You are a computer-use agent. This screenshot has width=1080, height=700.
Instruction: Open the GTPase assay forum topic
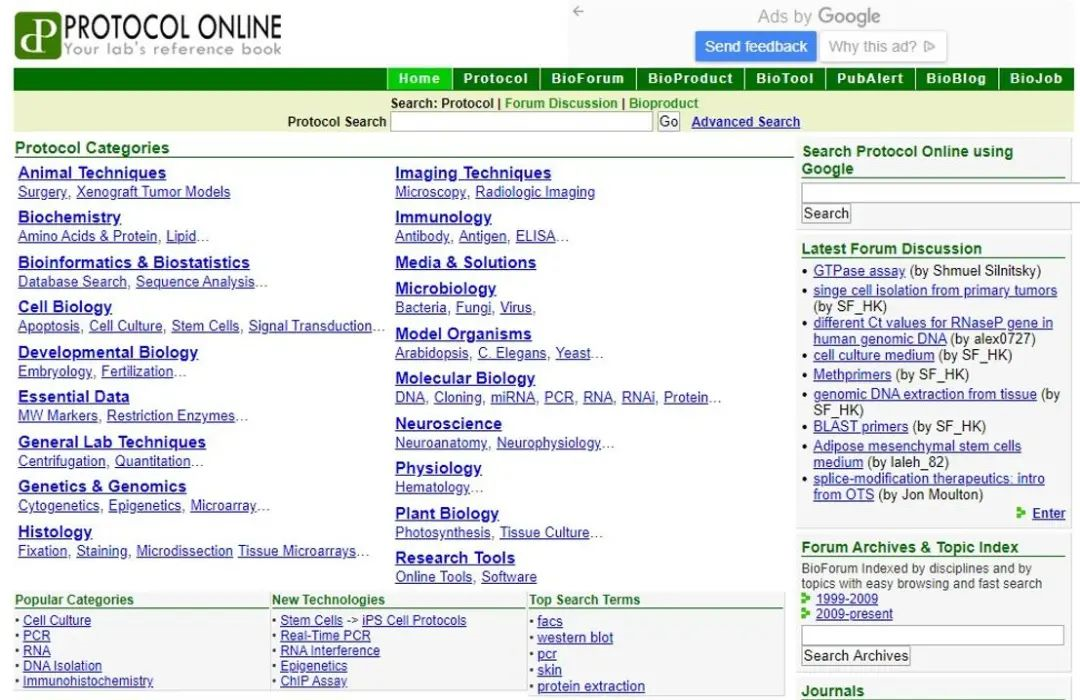click(859, 271)
